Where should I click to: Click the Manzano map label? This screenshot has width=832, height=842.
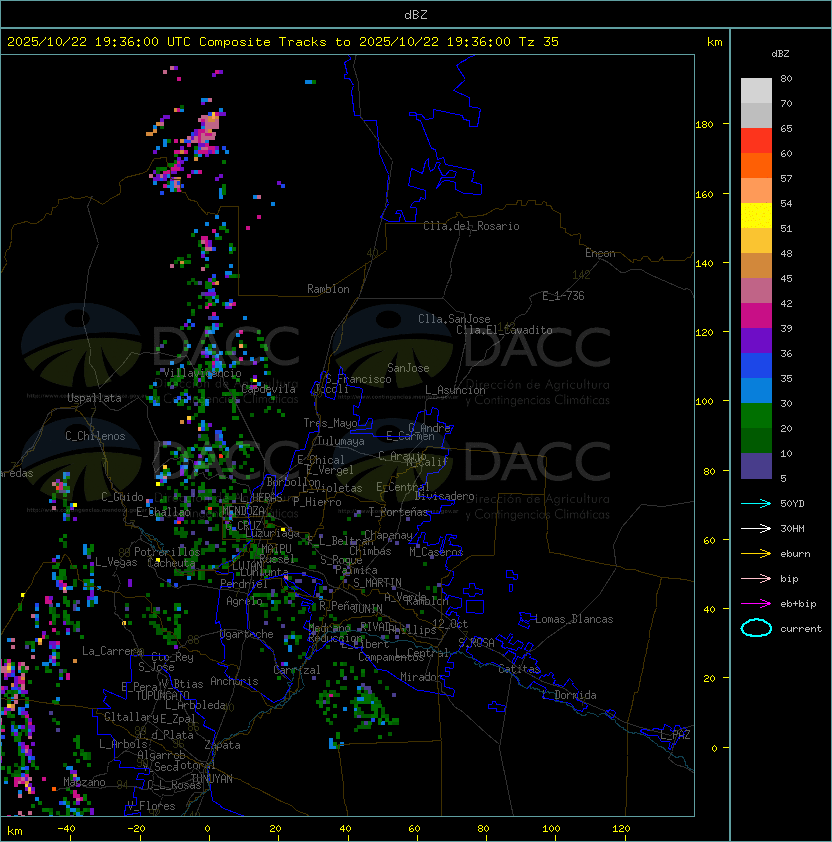pyautogui.click(x=84, y=782)
